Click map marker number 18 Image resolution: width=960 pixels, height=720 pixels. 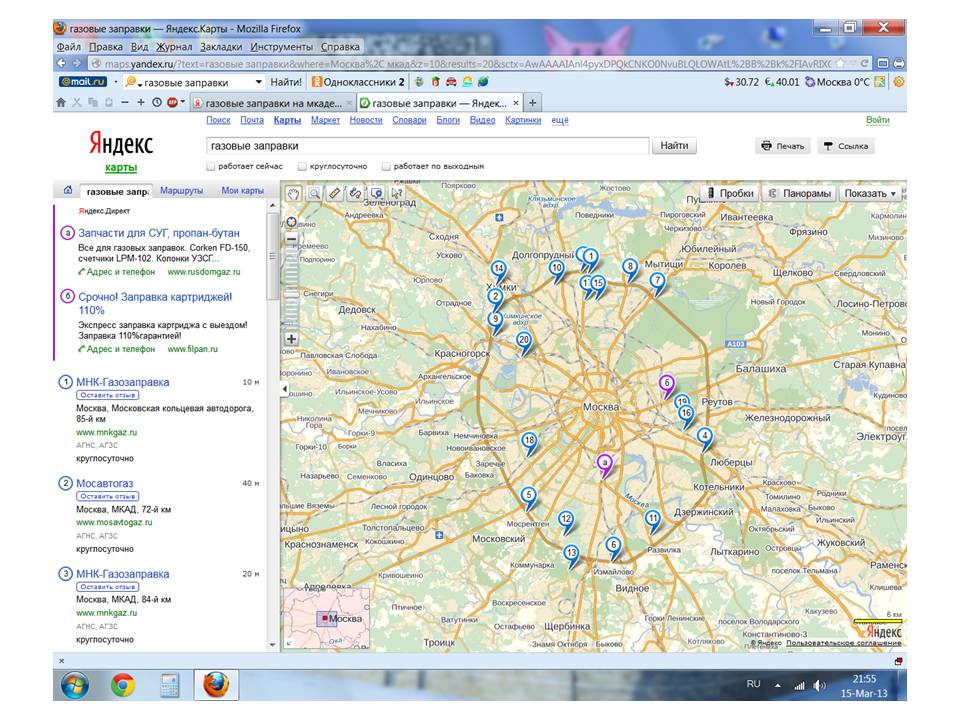(x=529, y=441)
